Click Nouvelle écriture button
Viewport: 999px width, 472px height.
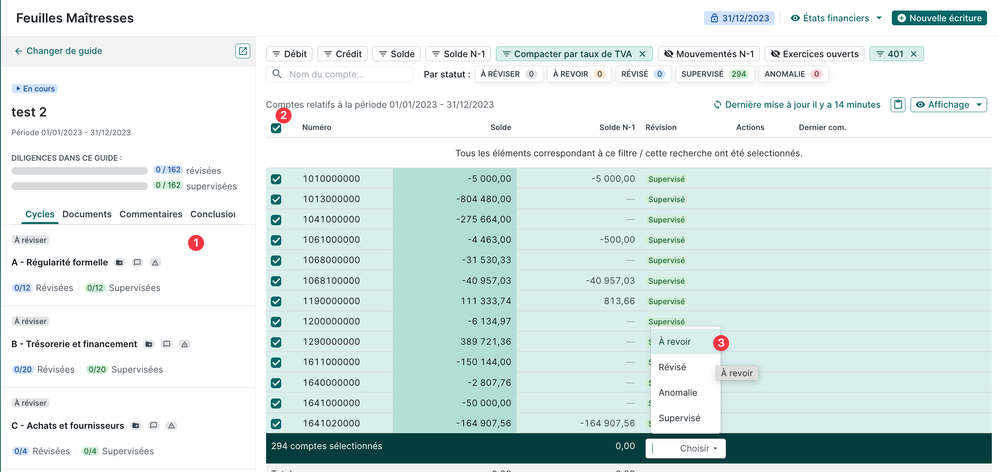939,18
